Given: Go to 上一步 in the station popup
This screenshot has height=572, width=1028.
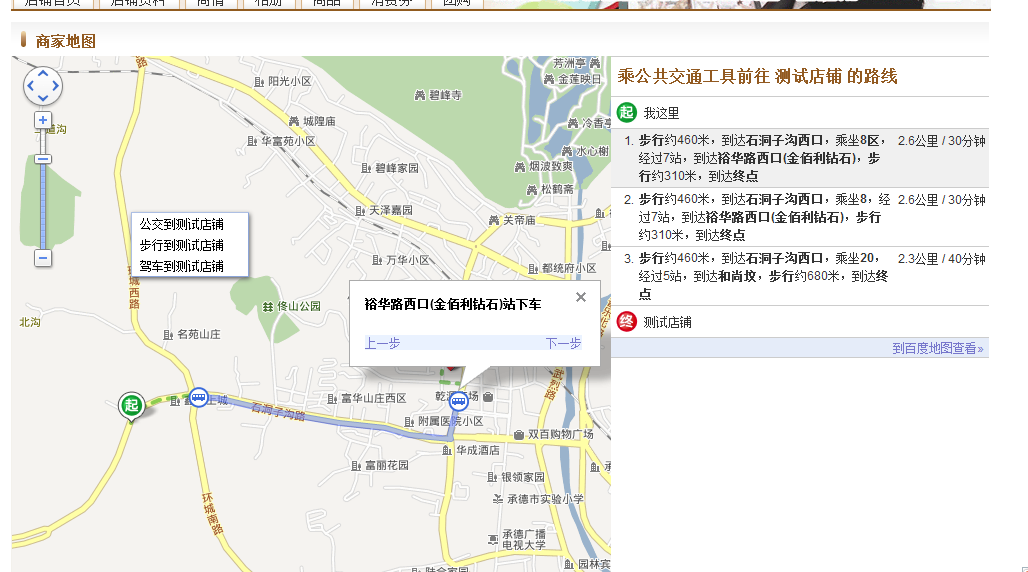Looking at the screenshot, I should tap(382, 343).
